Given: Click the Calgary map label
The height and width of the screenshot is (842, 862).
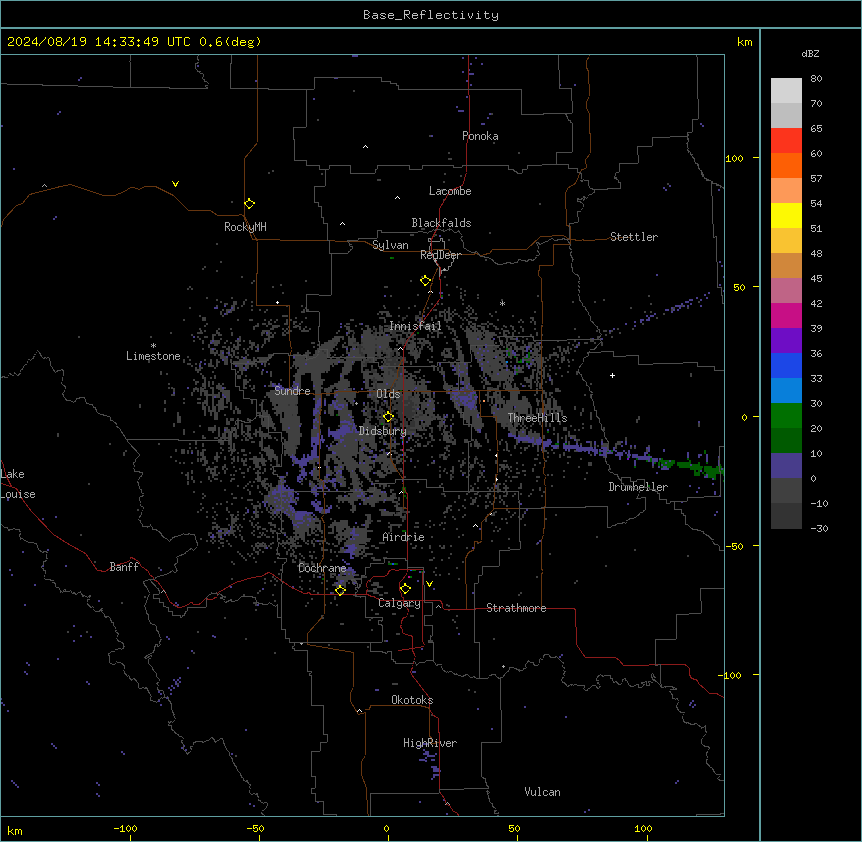Looking at the screenshot, I should (x=399, y=603).
